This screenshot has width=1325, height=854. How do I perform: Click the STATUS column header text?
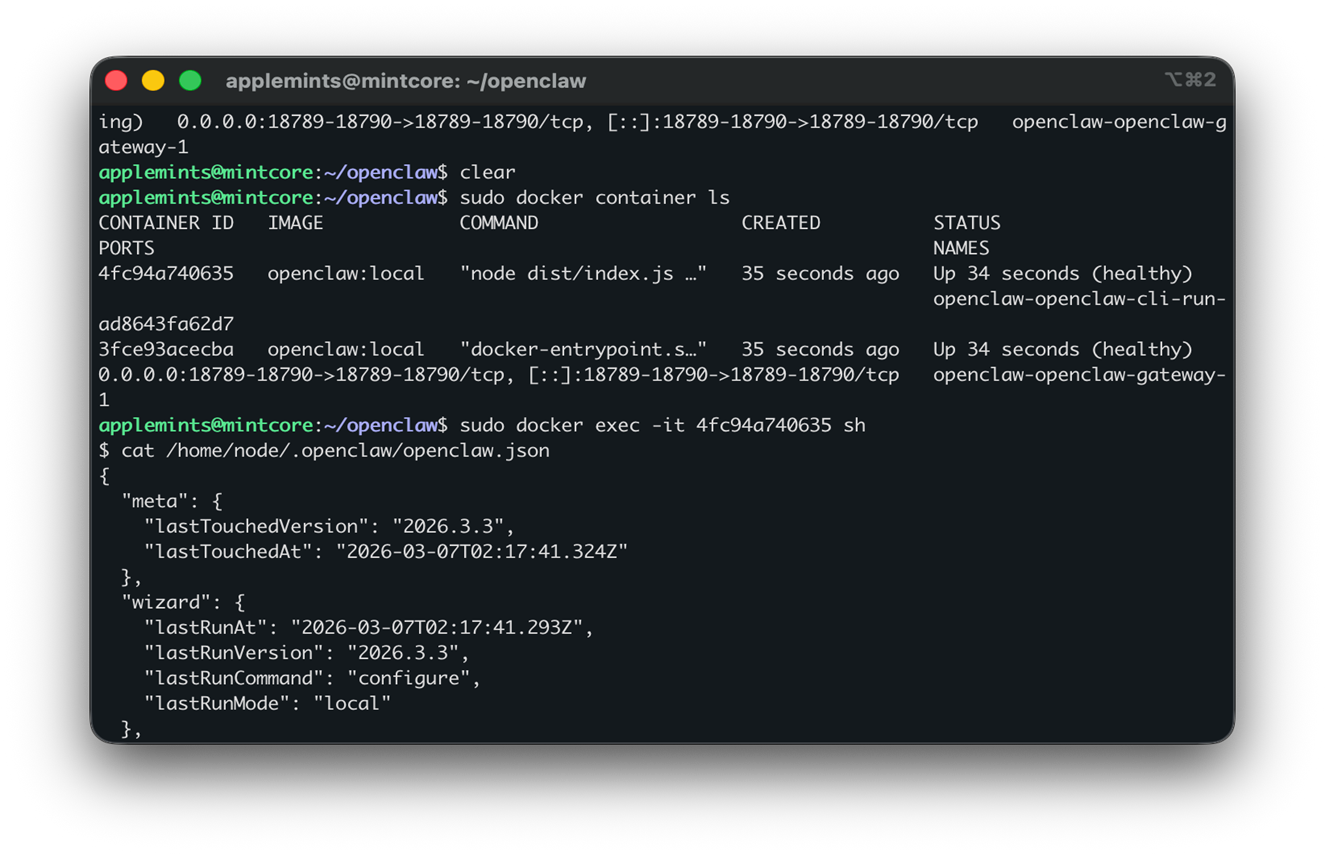[x=967, y=223]
